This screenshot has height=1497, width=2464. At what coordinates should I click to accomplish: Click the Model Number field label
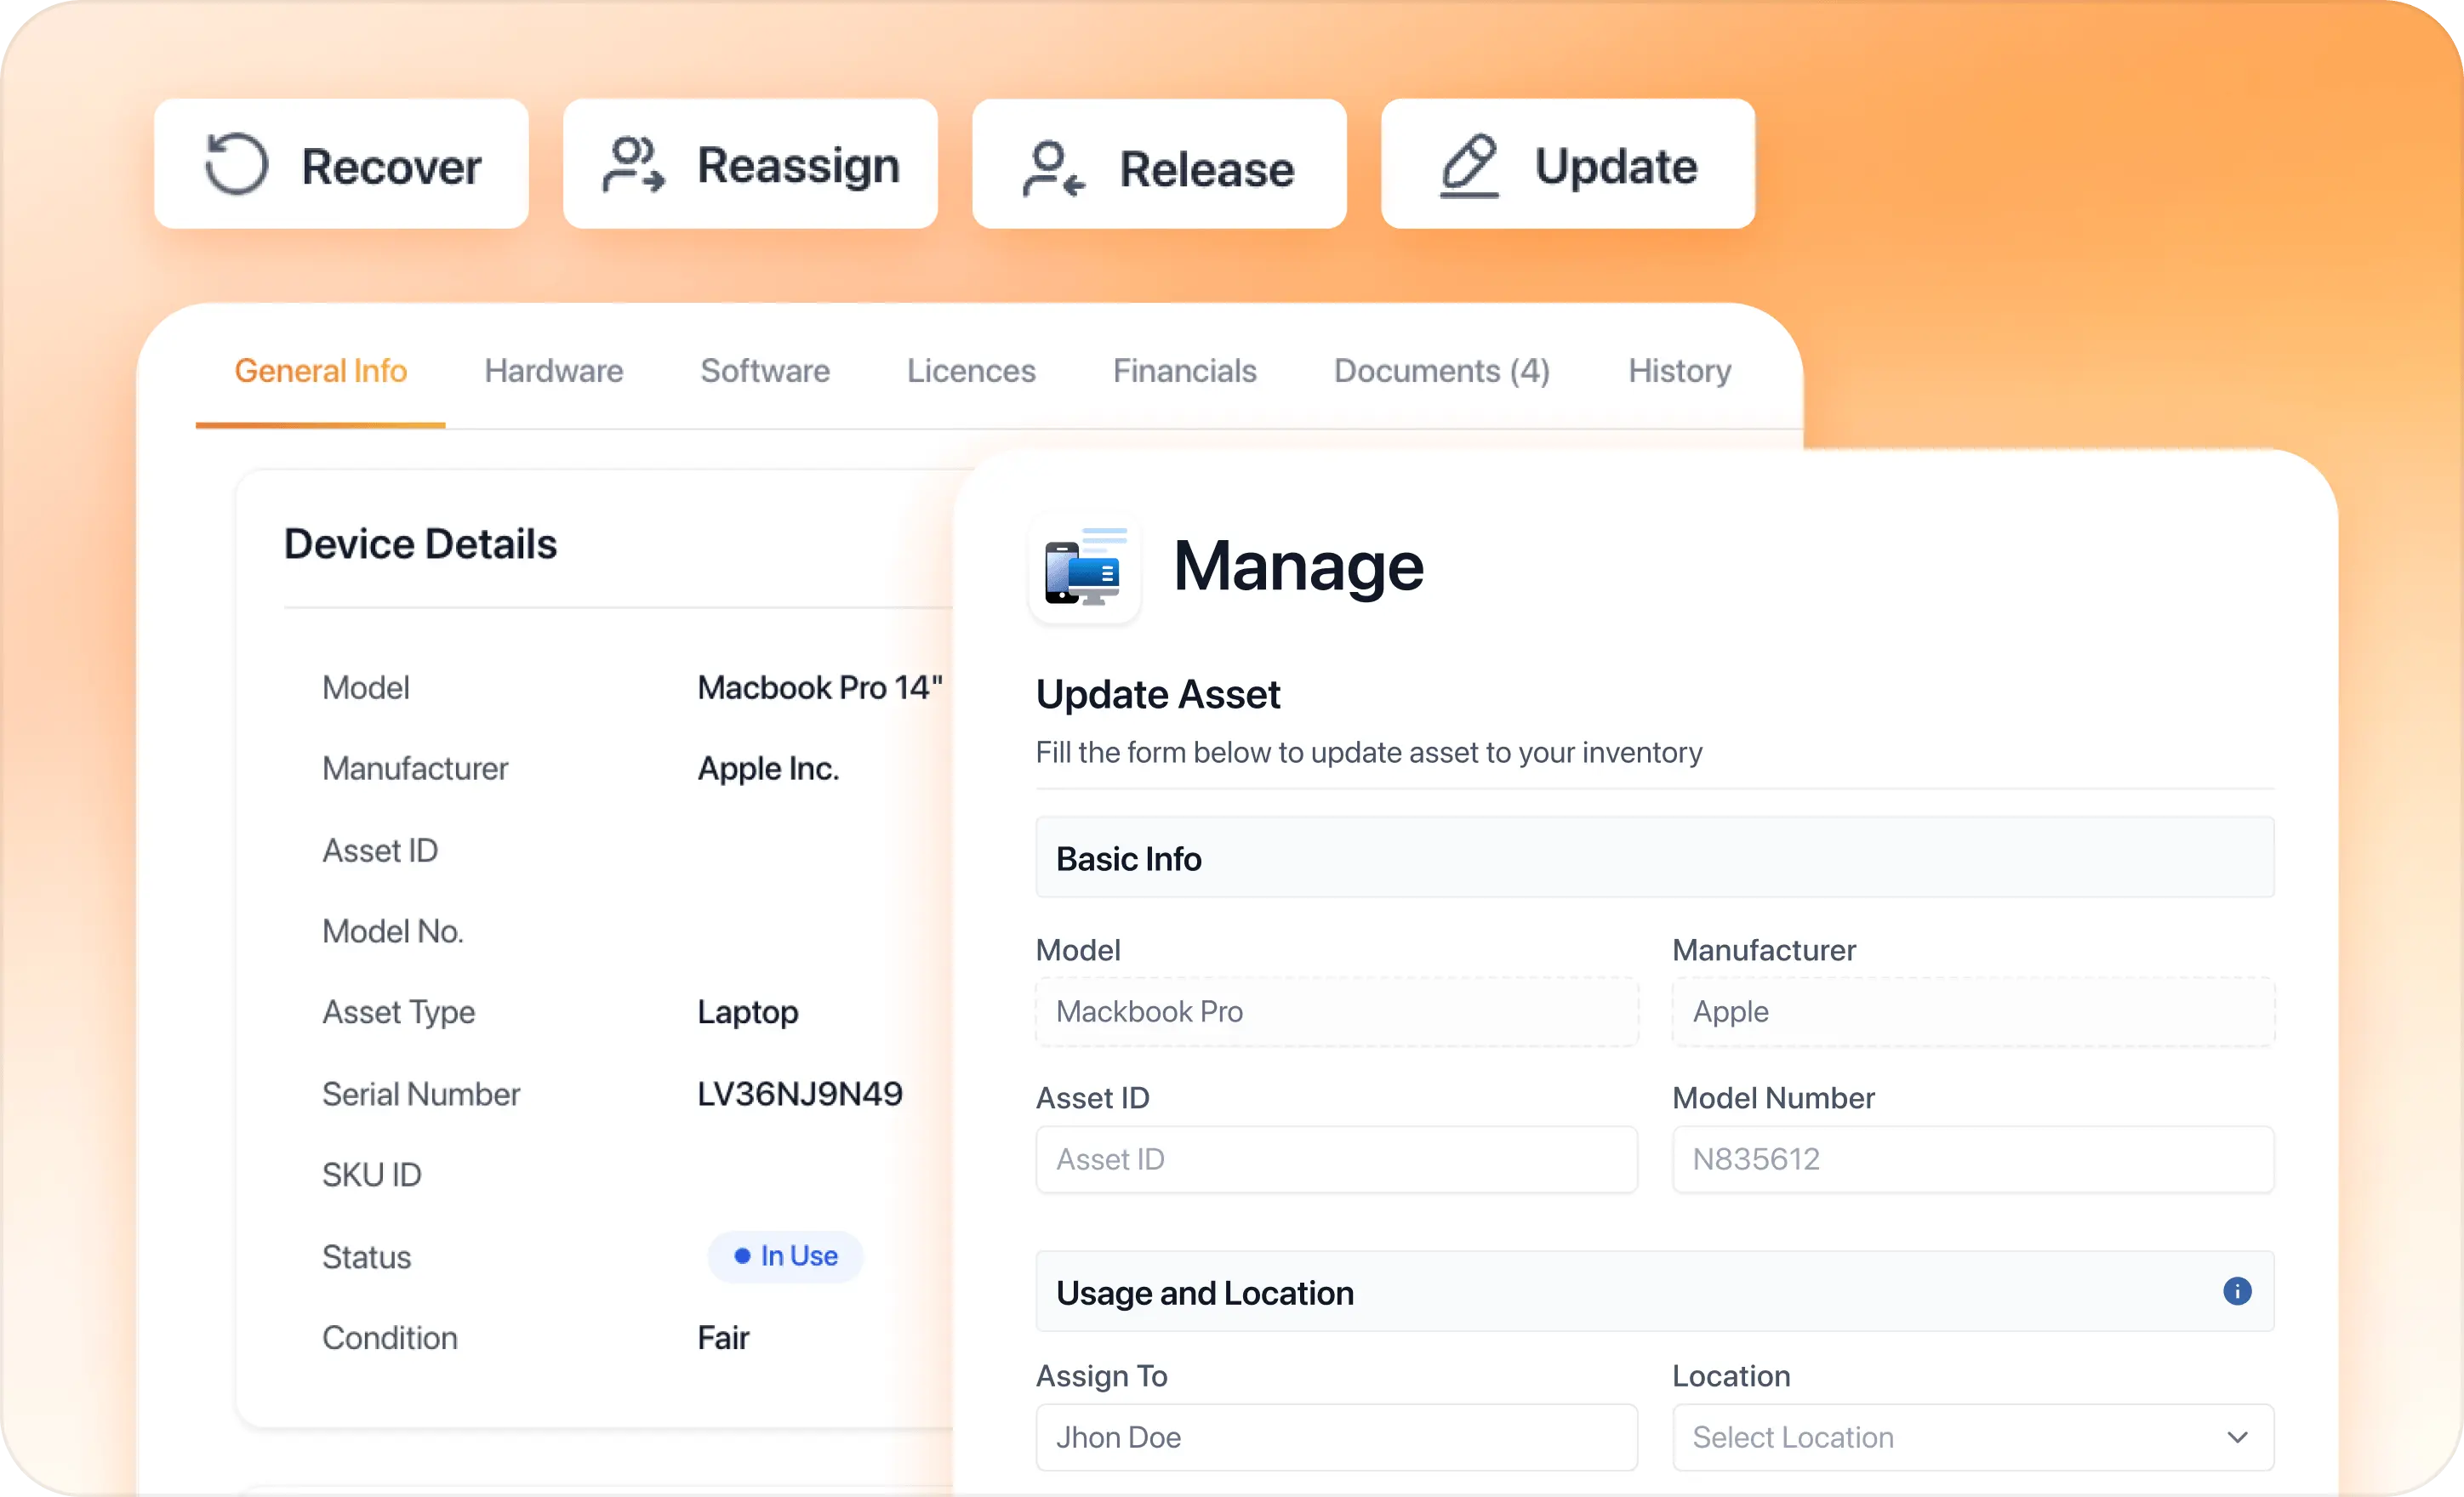point(1772,1097)
